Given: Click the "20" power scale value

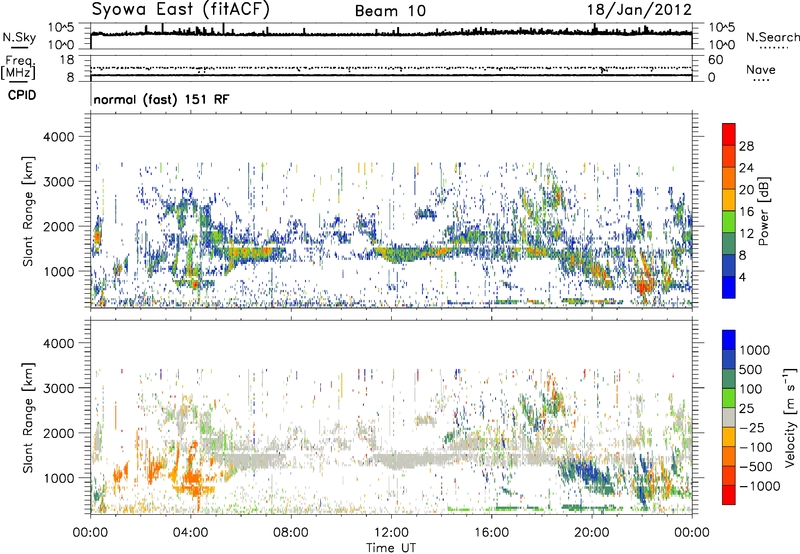Looking at the screenshot, I should pyautogui.click(x=746, y=190).
